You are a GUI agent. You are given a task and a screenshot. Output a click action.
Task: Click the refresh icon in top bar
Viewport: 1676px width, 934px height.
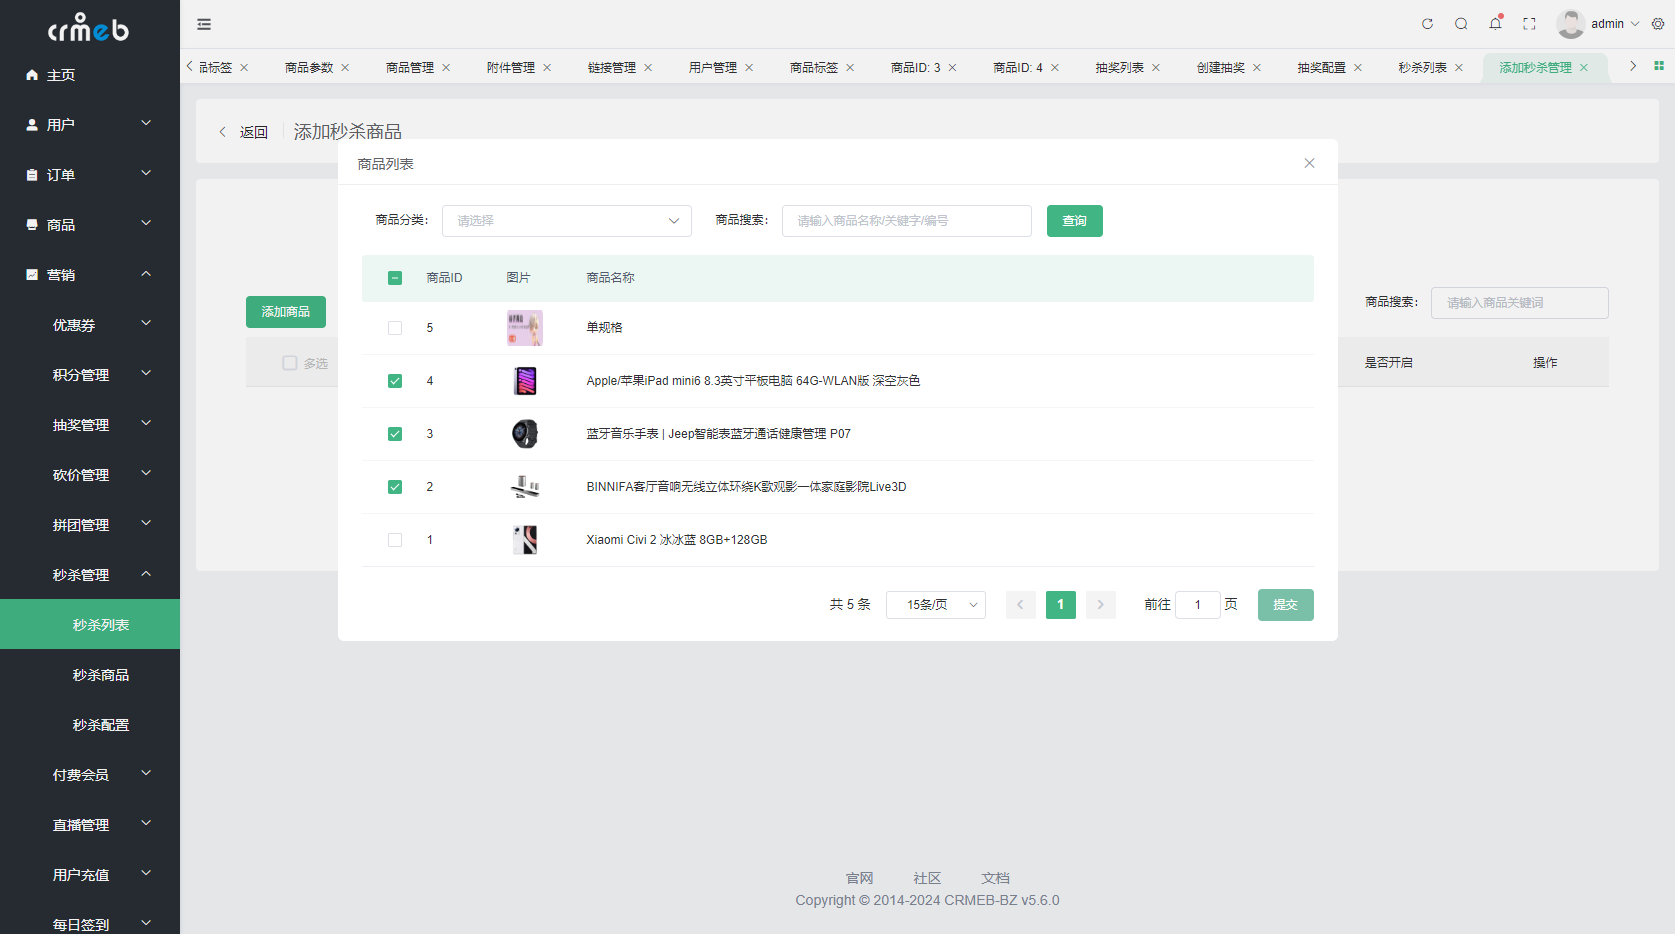[1427, 24]
